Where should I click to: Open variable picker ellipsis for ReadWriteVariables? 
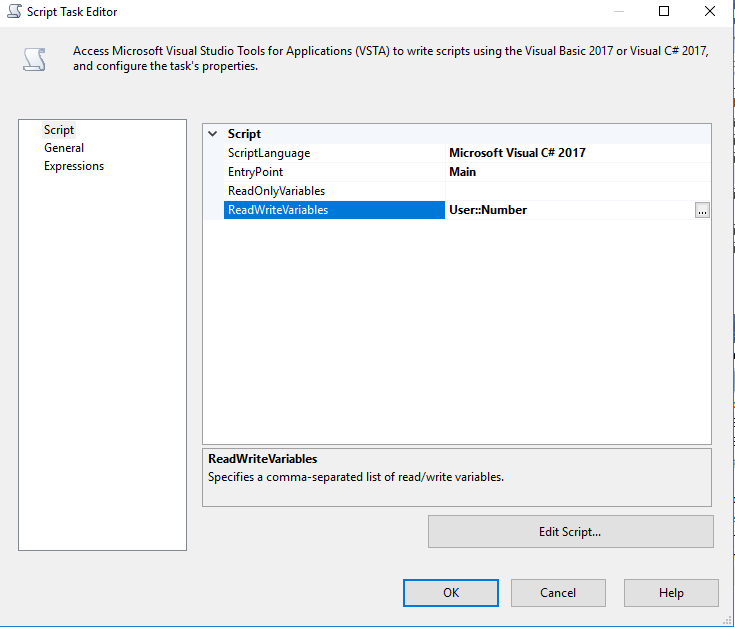coord(702,210)
